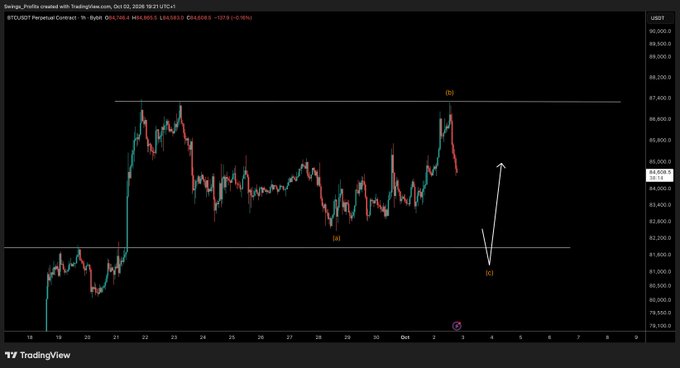The image size is (680, 368).
Task: Click the lower horizontal support line
Action: point(287,248)
